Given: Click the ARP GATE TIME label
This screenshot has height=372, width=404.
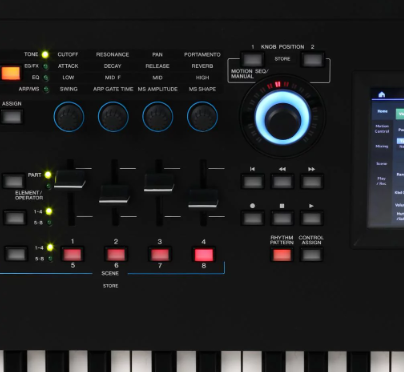Looking at the screenshot, I should coord(113,89).
